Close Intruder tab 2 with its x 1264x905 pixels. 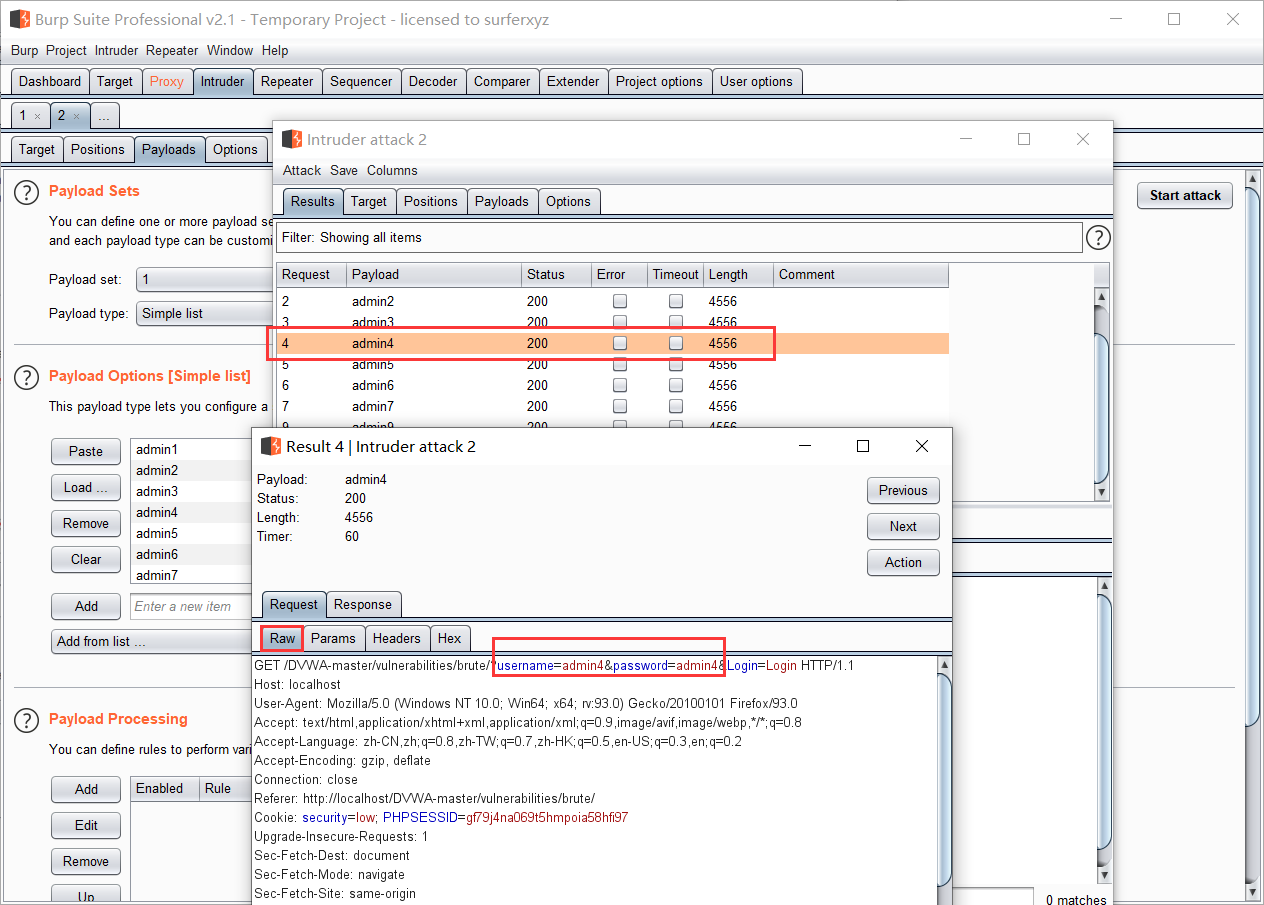[x=76, y=116]
